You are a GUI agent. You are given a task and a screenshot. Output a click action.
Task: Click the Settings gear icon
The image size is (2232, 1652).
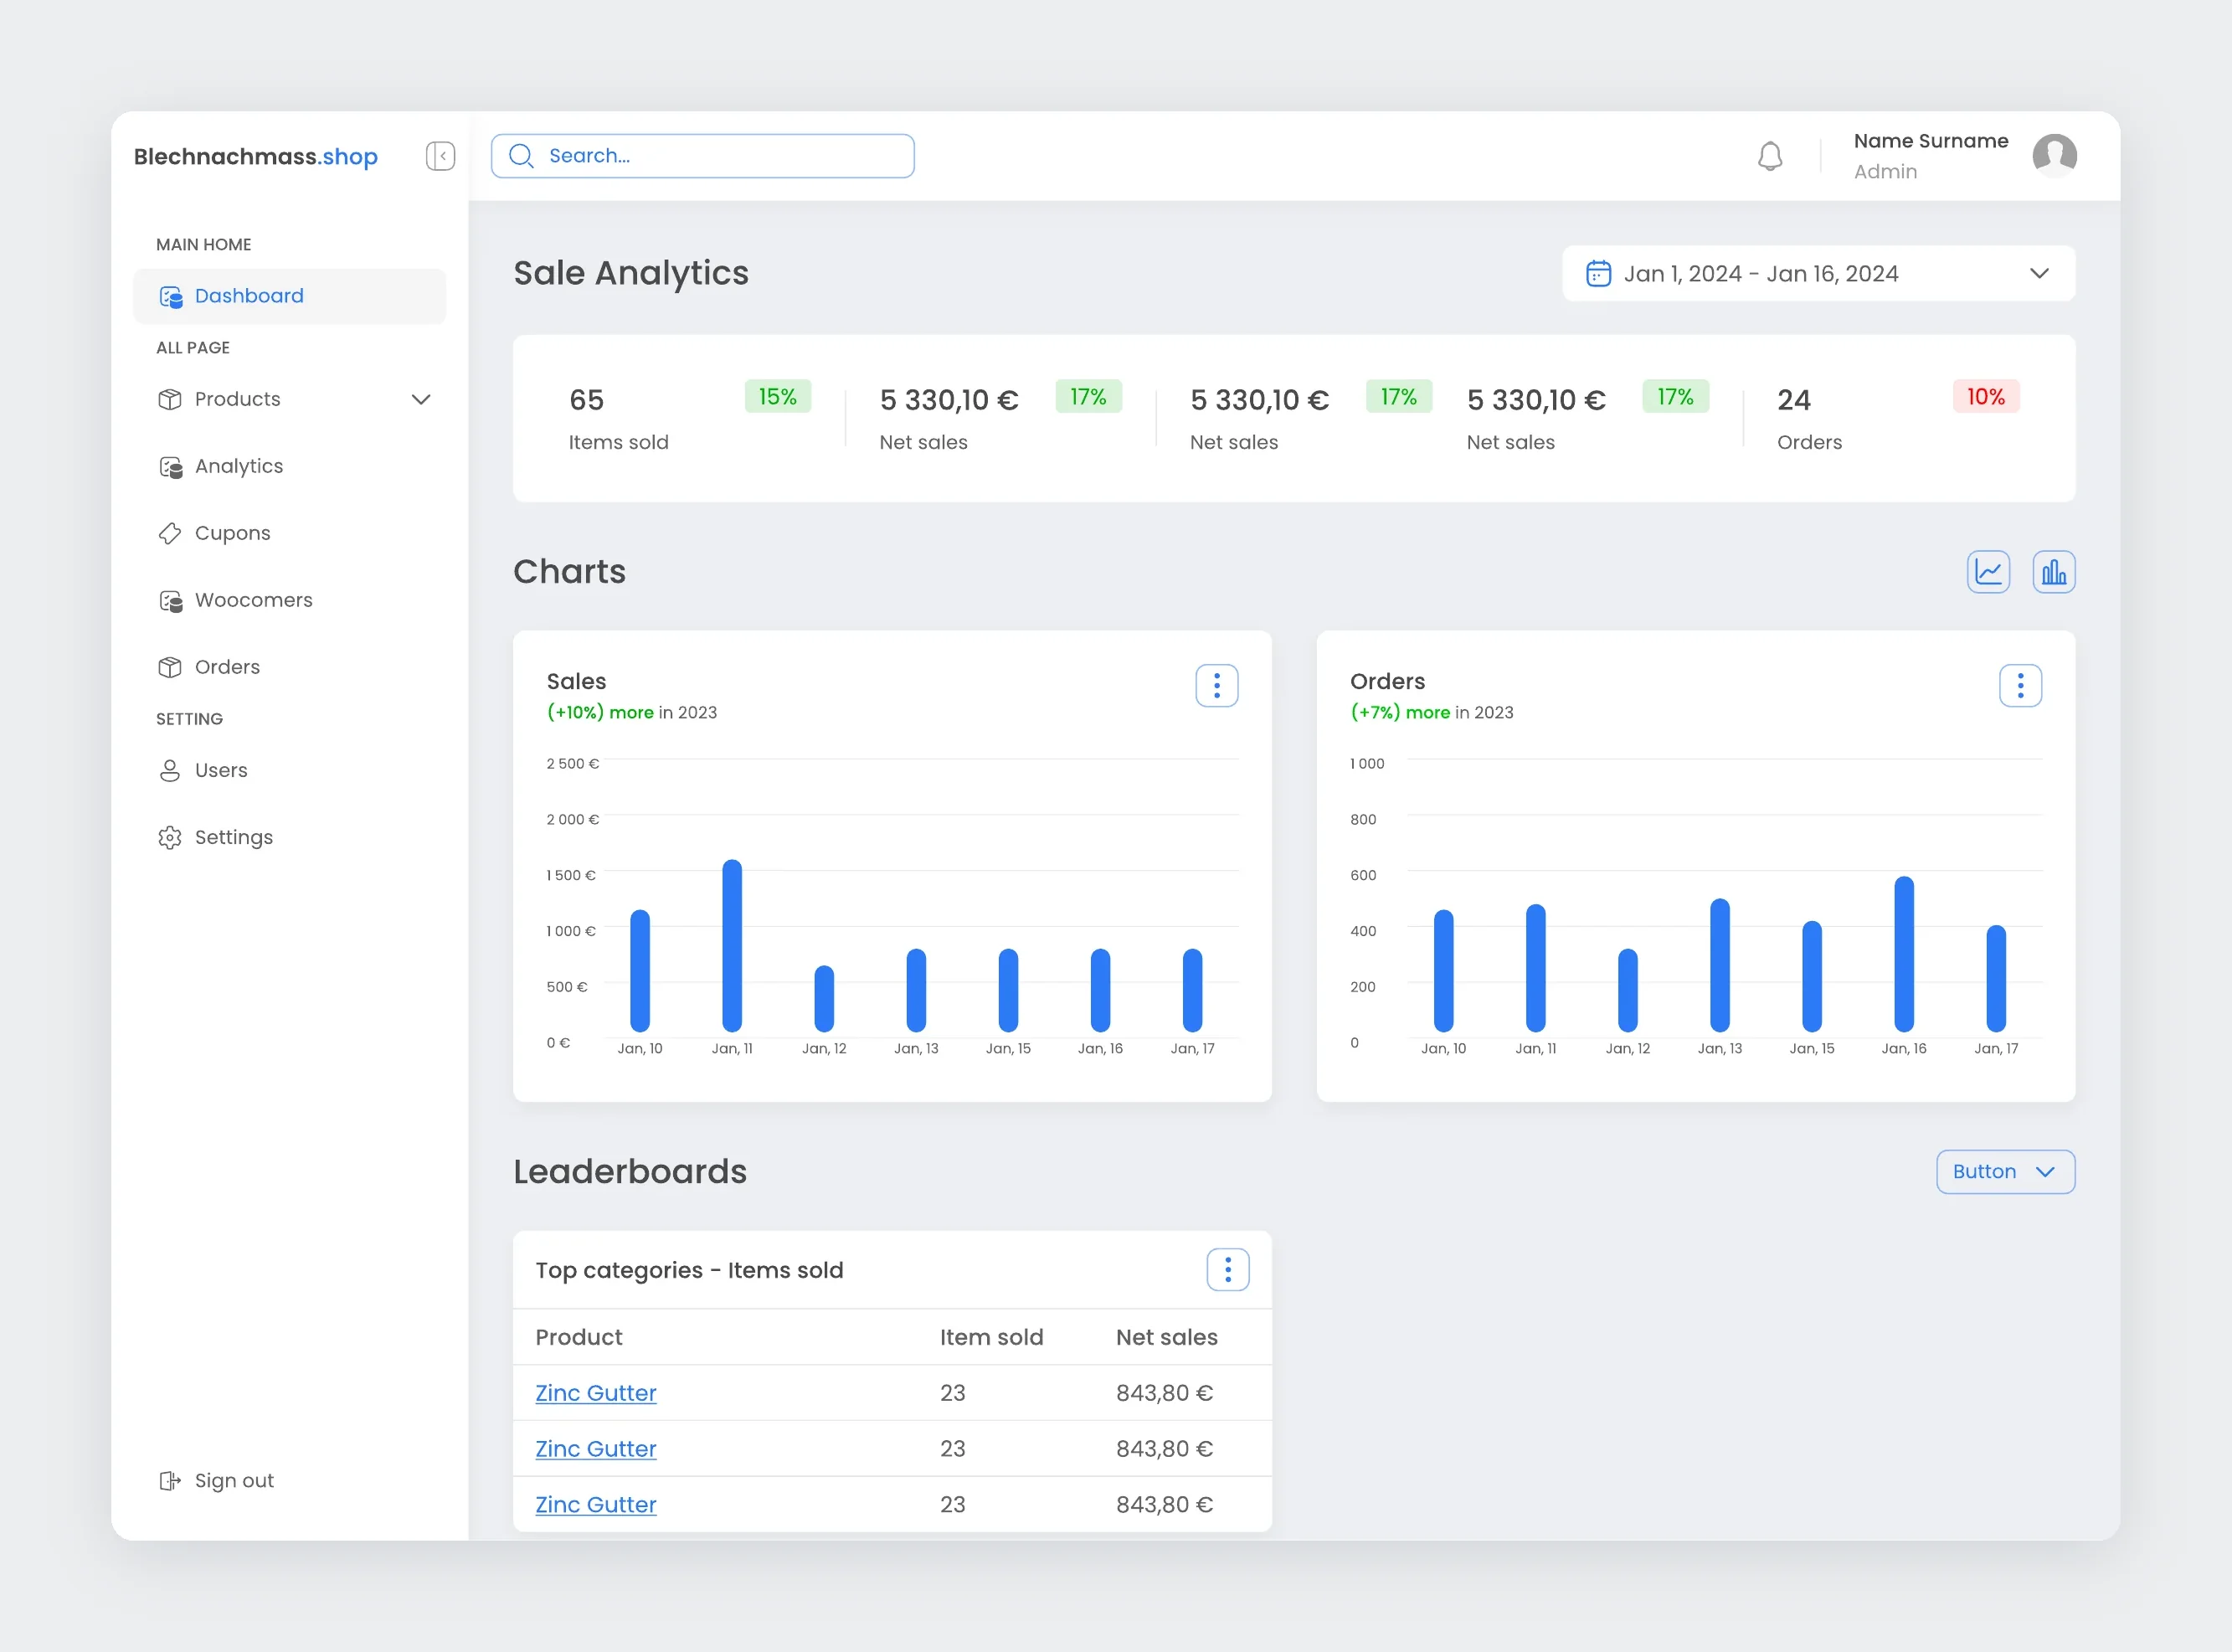[x=170, y=838]
